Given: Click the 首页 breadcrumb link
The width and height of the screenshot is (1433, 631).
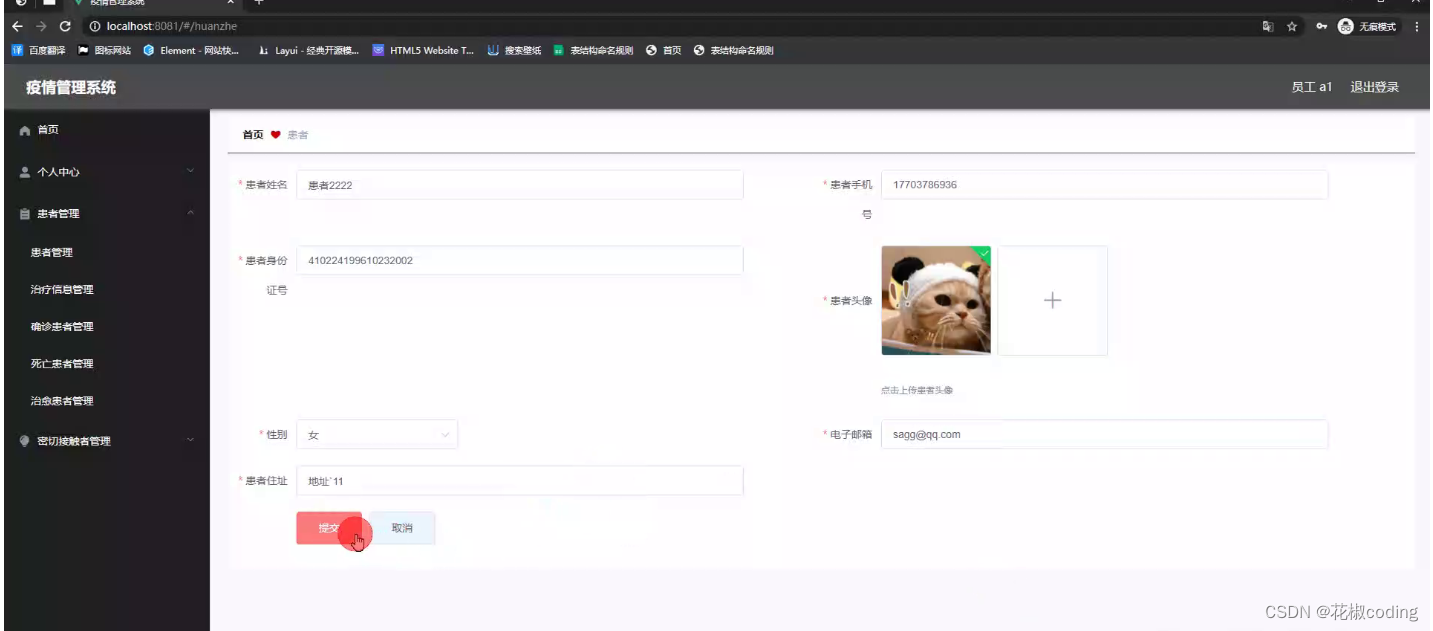Looking at the screenshot, I should (253, 134).
